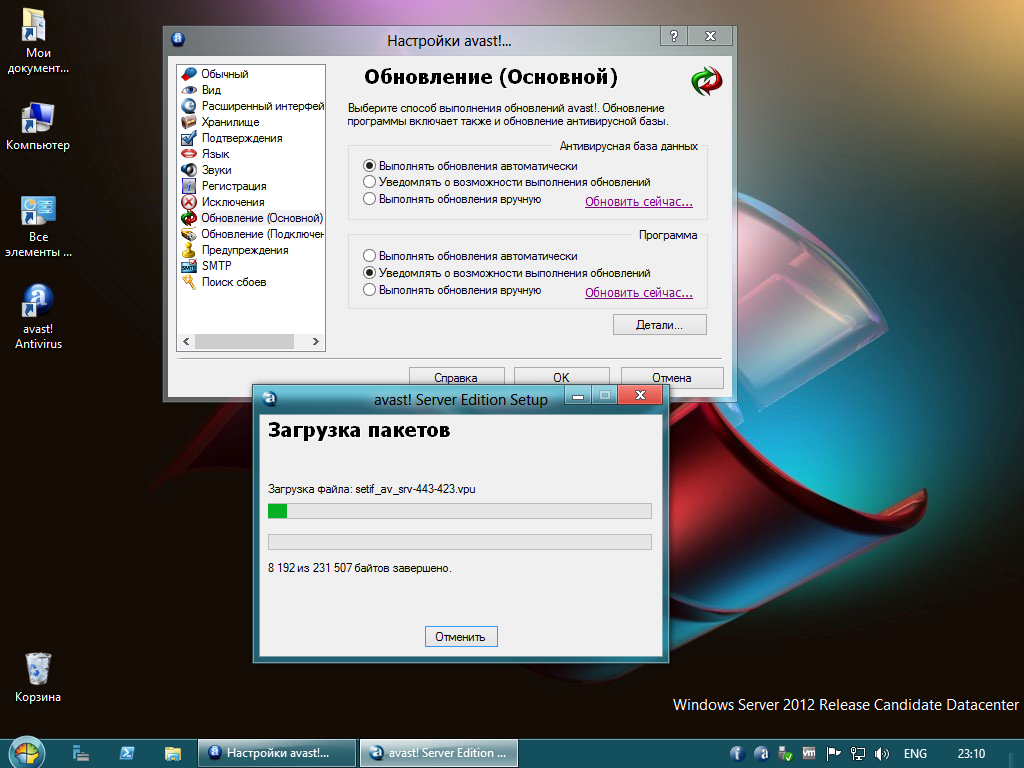
Task: Switch to avast! Server Edition taskbar window
Action: [439, 753]
